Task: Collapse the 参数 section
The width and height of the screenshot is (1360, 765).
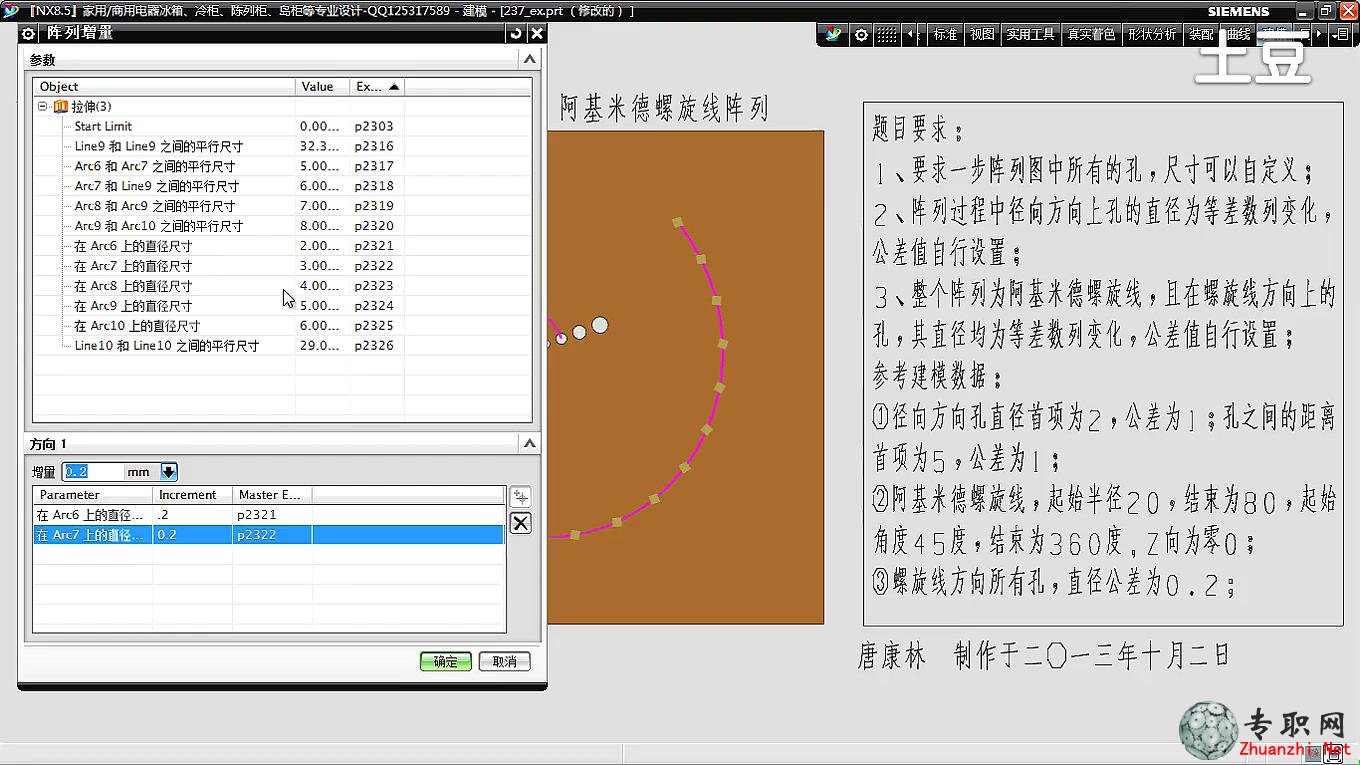Action: point(529,60)
